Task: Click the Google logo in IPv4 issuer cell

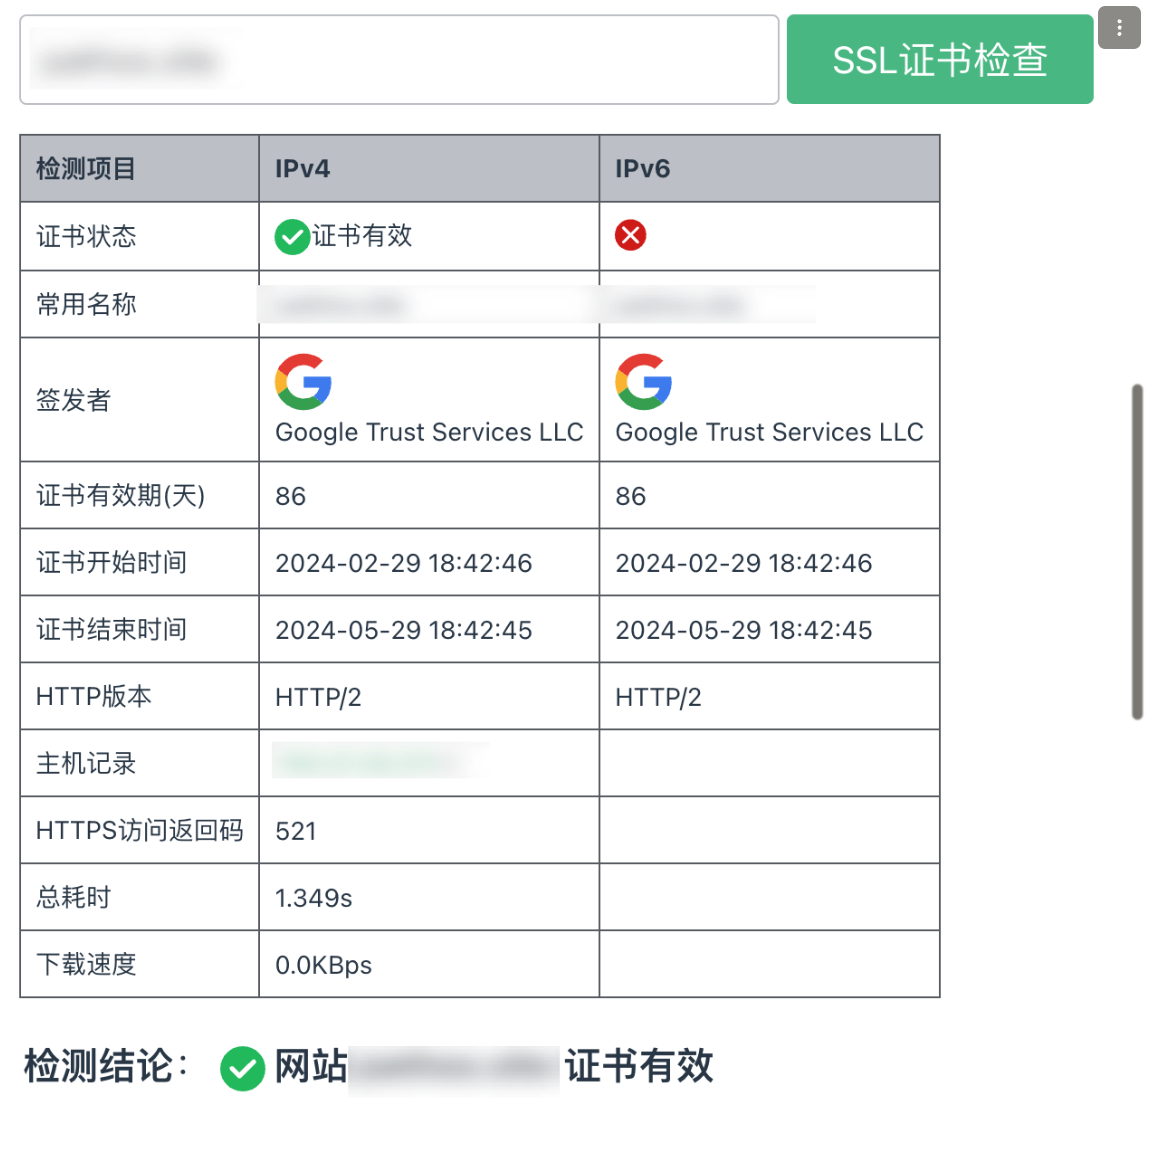Action: pos(303,381)
